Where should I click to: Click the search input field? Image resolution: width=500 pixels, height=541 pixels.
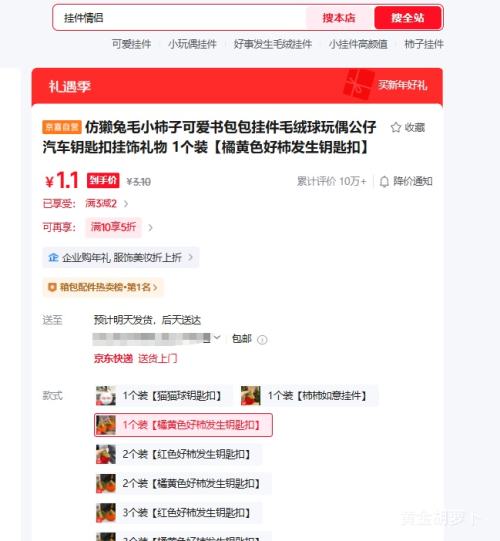tap(179, 18)
